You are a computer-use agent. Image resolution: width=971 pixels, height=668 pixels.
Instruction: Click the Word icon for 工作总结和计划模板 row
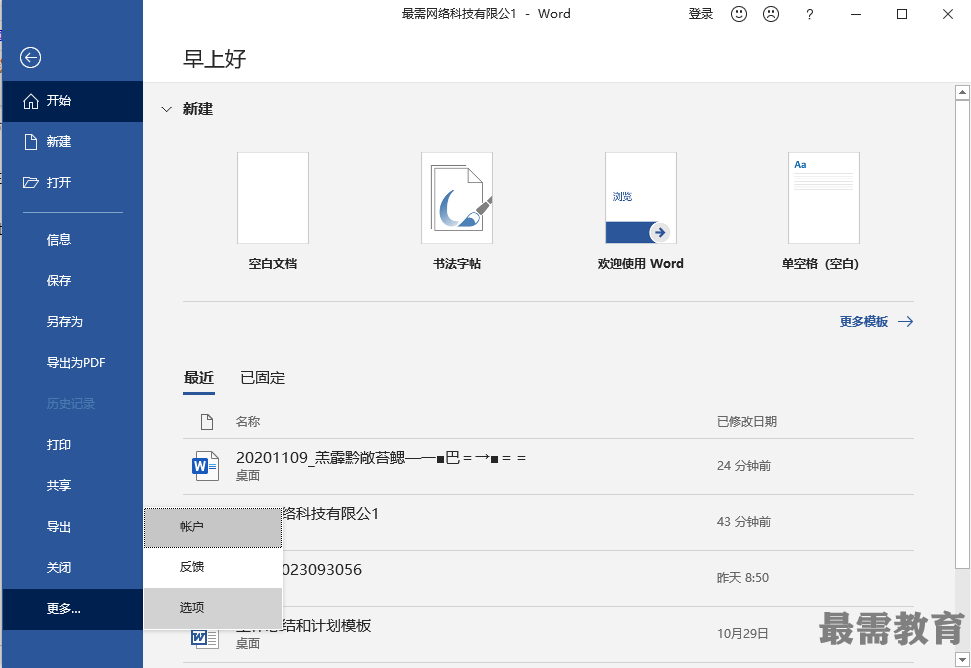205,638
